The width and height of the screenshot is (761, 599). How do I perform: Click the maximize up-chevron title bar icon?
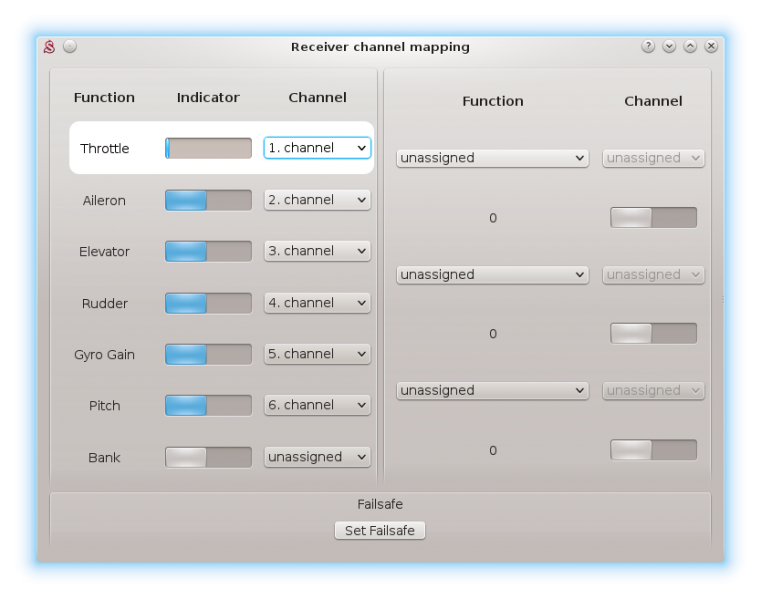click(x=690, y=46)
